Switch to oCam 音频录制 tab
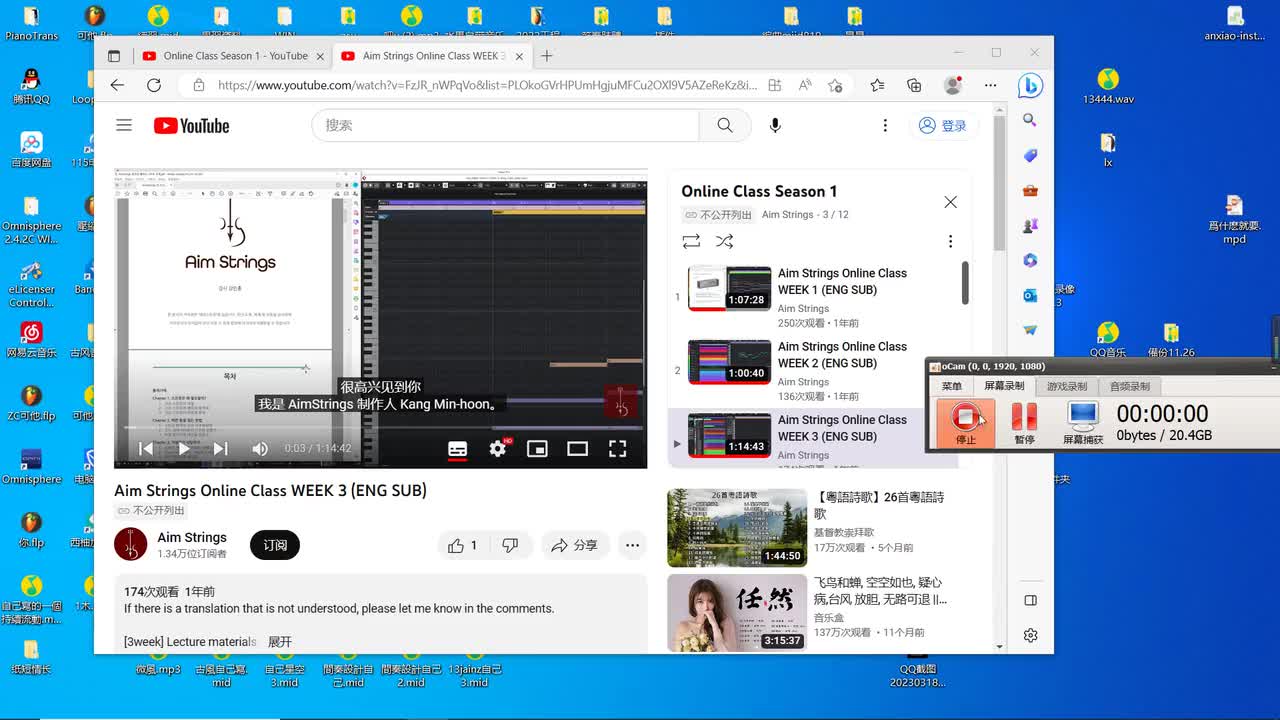The height and width of the screenshot is (720, 1280). (1129, 386)
